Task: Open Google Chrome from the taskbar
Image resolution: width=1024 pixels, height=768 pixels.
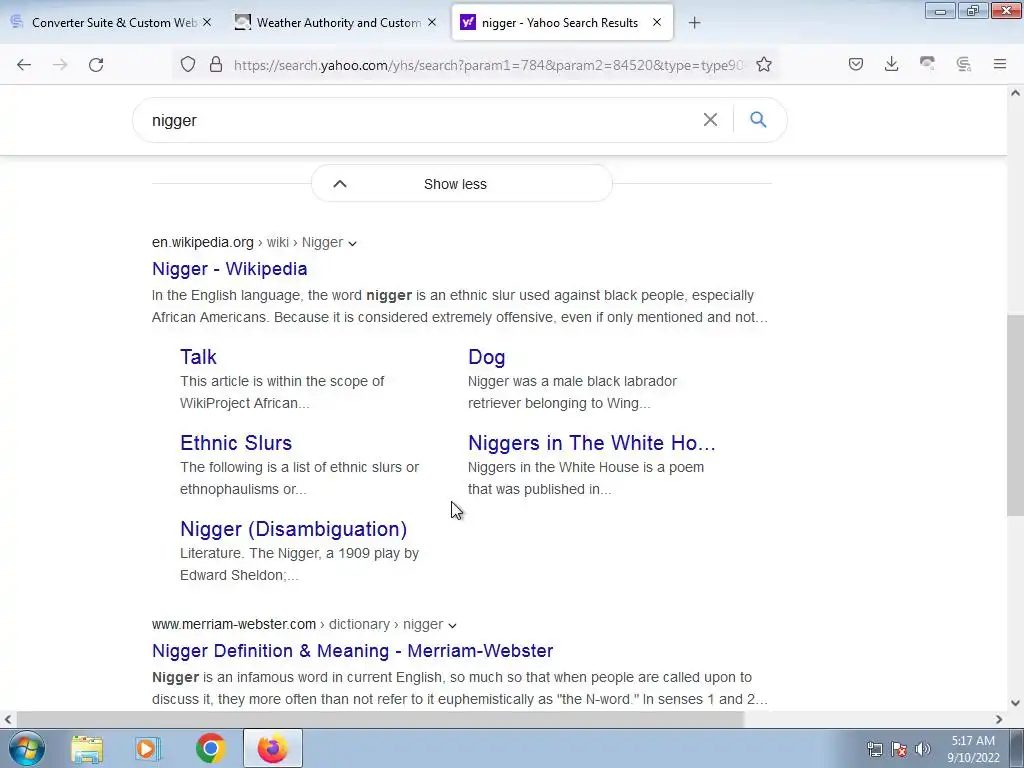Action: (x=210, y=748)
